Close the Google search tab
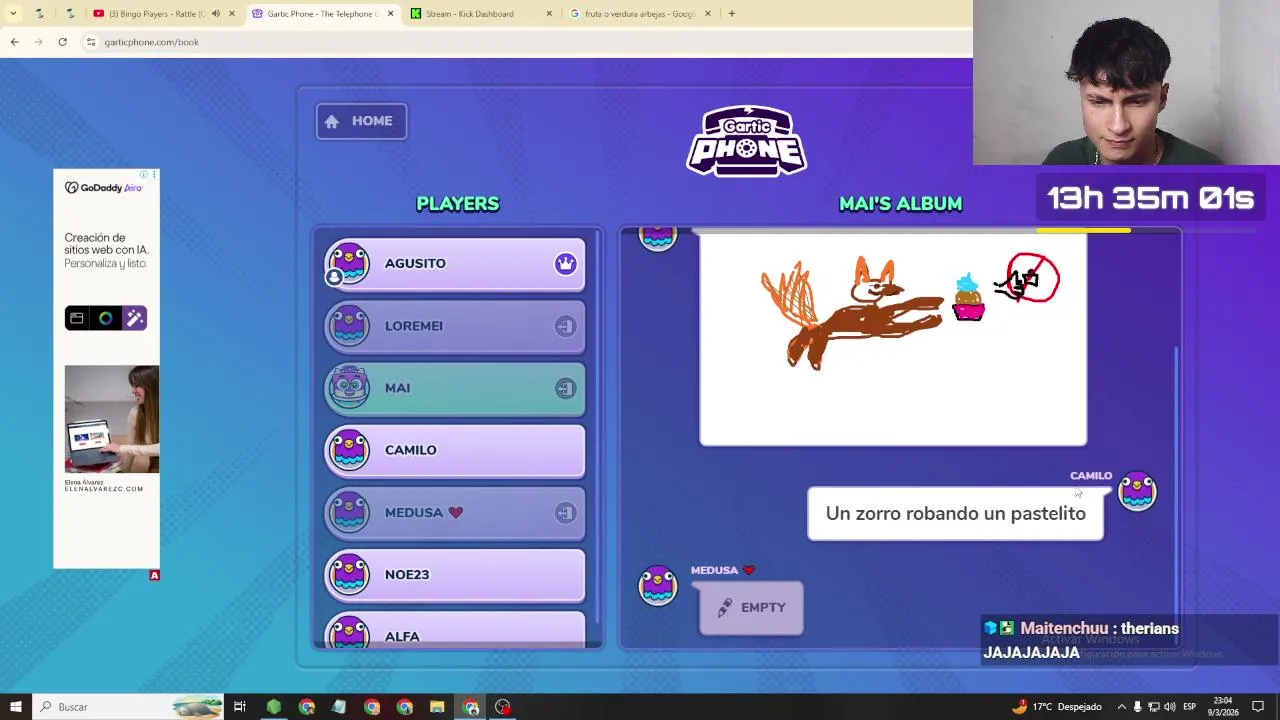 tap(708, 14)
